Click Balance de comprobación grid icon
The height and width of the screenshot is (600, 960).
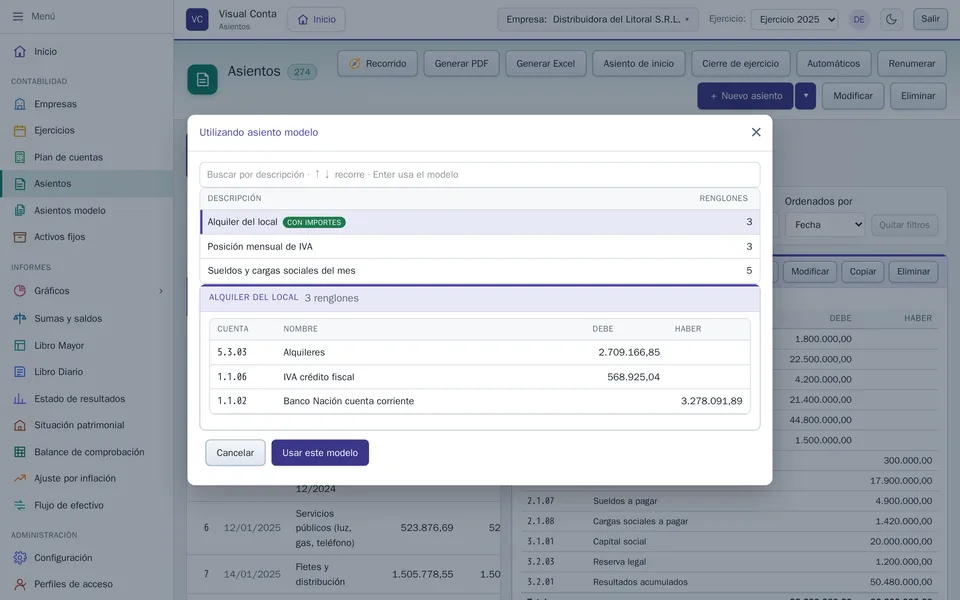20,452
